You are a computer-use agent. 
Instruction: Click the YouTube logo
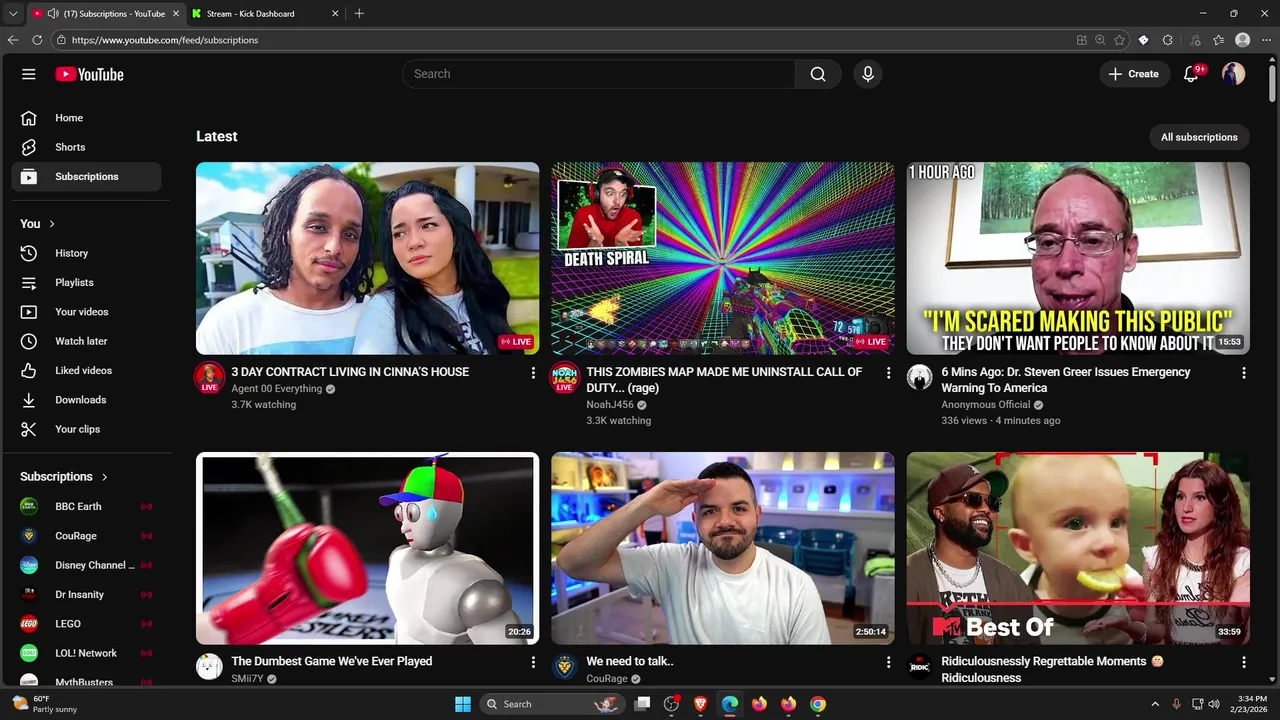[89, 74]
